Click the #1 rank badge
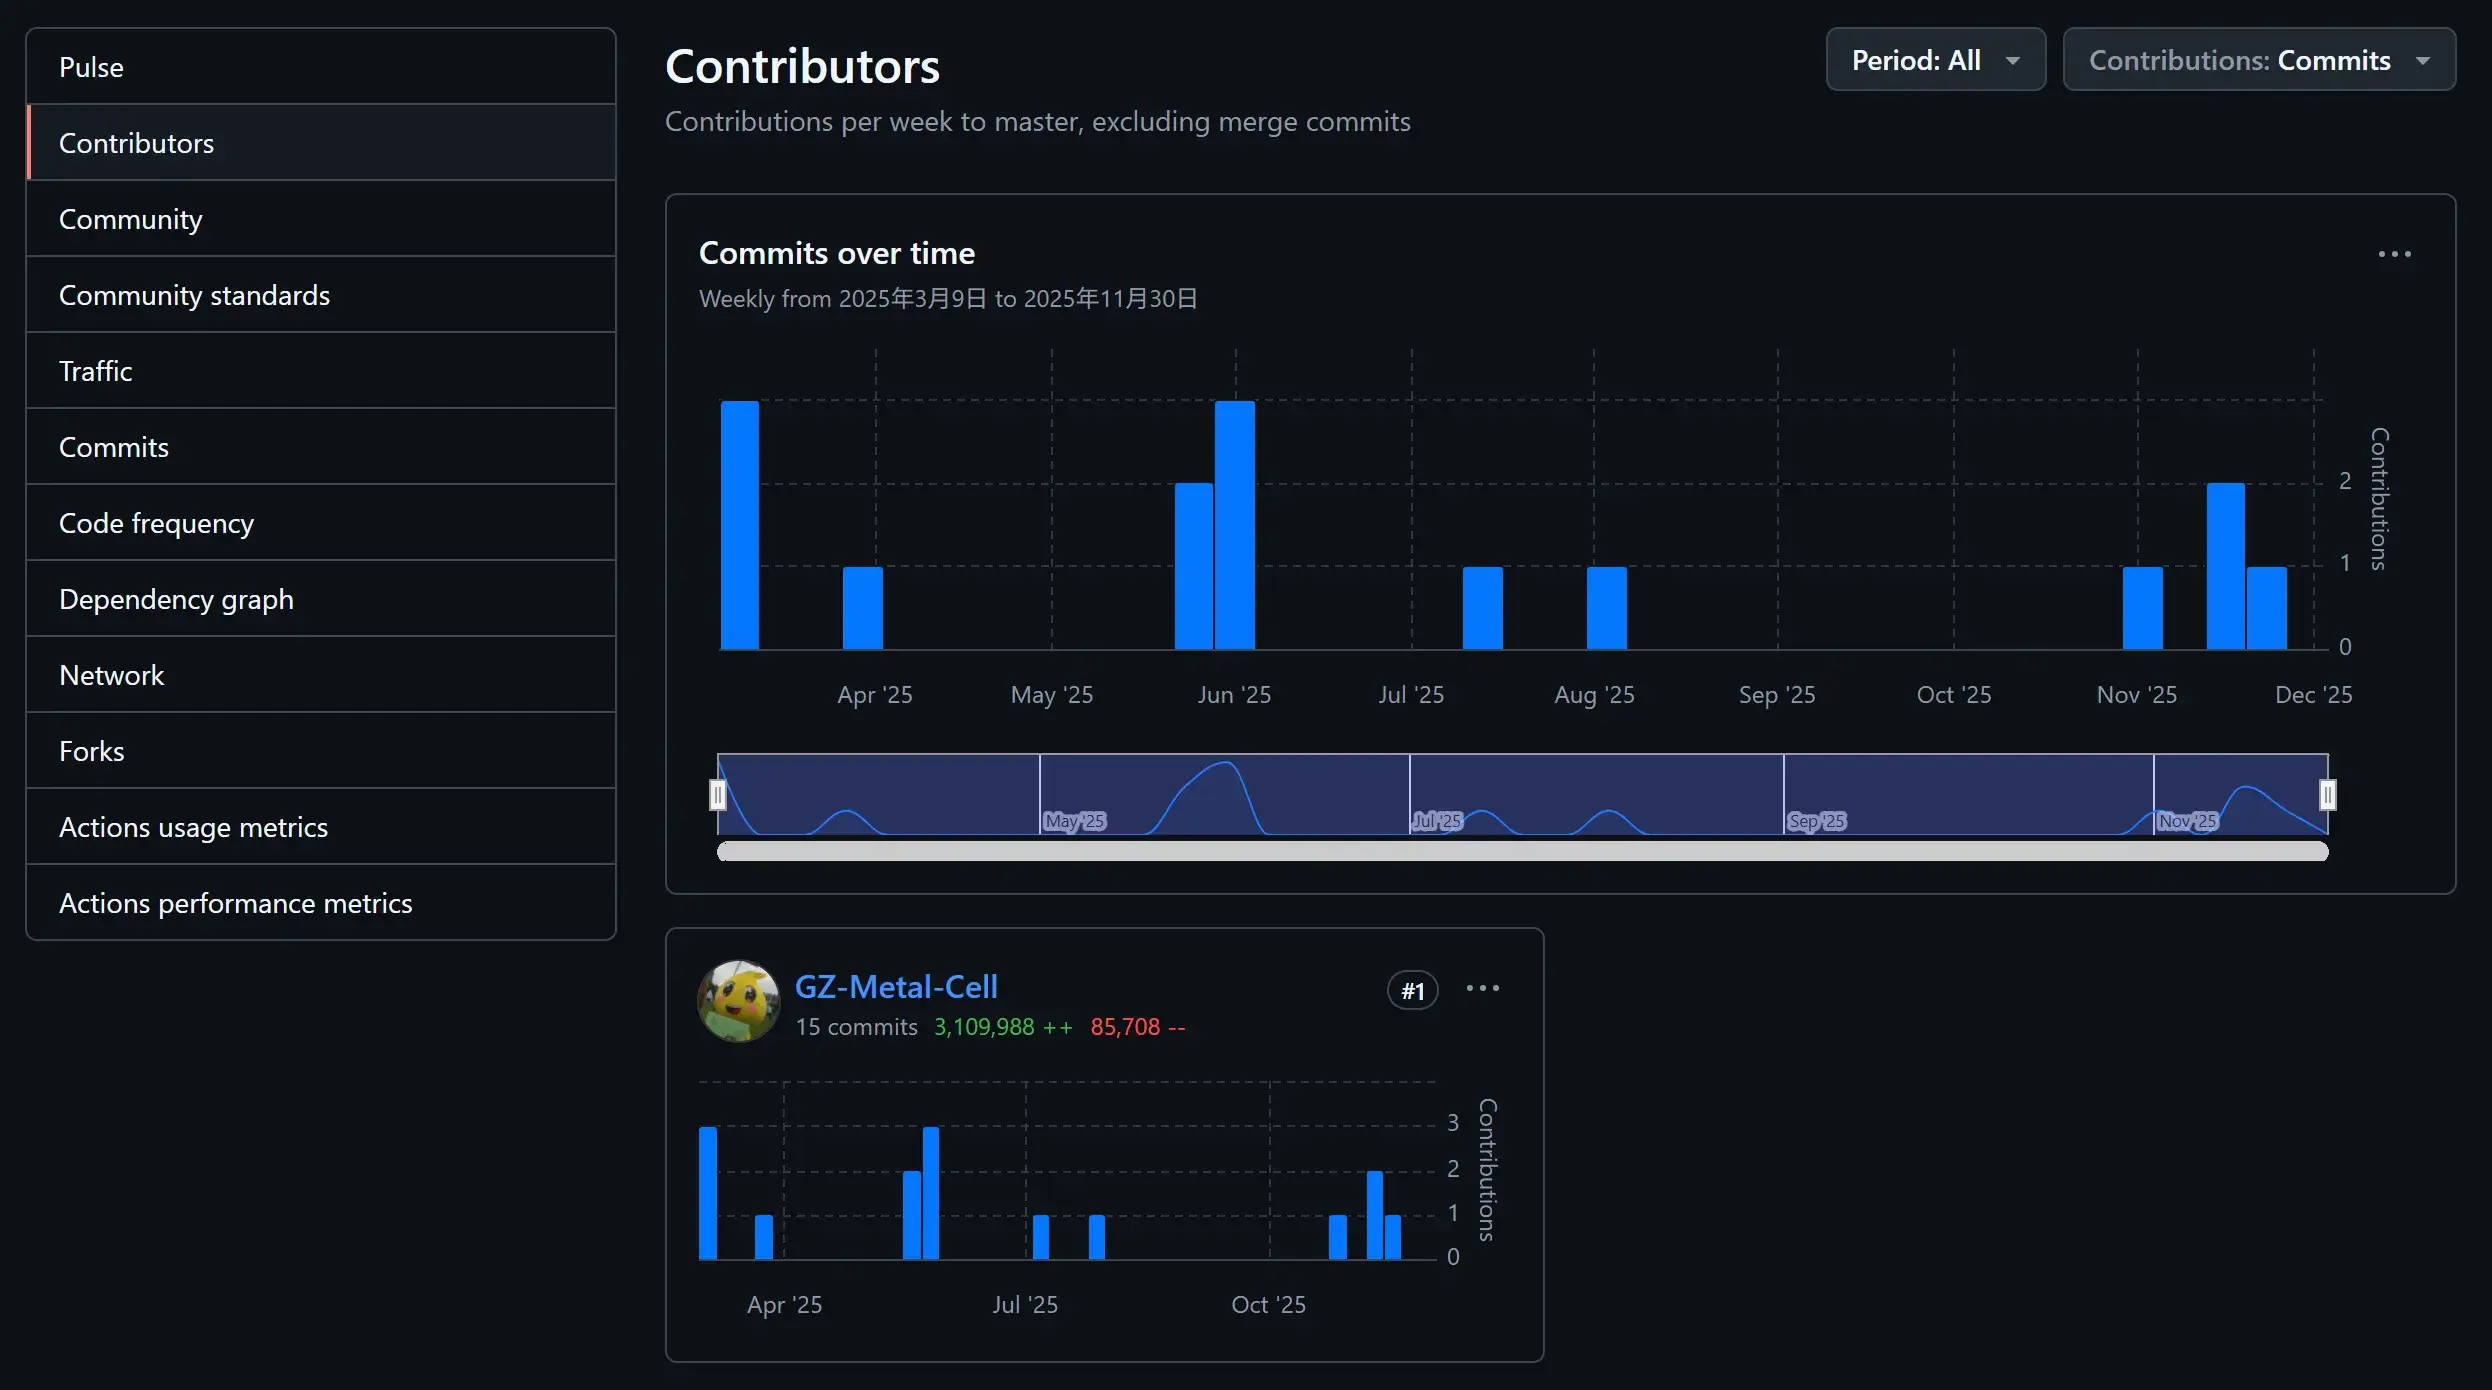 click(1412, 990)
